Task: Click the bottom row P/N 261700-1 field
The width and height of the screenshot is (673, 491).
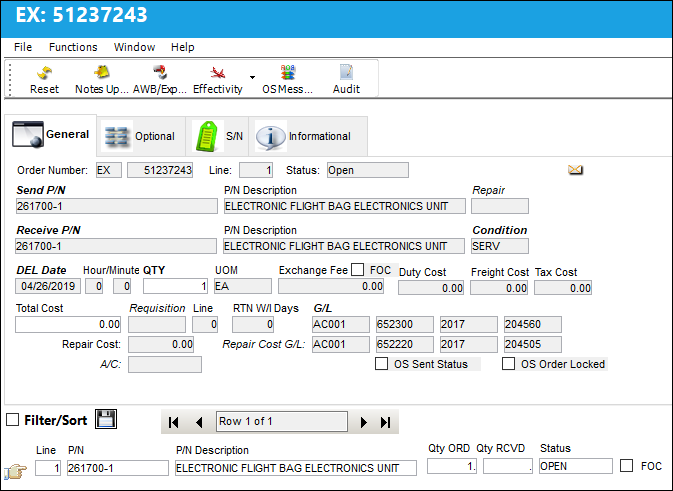Action: [x=118, y=468]
